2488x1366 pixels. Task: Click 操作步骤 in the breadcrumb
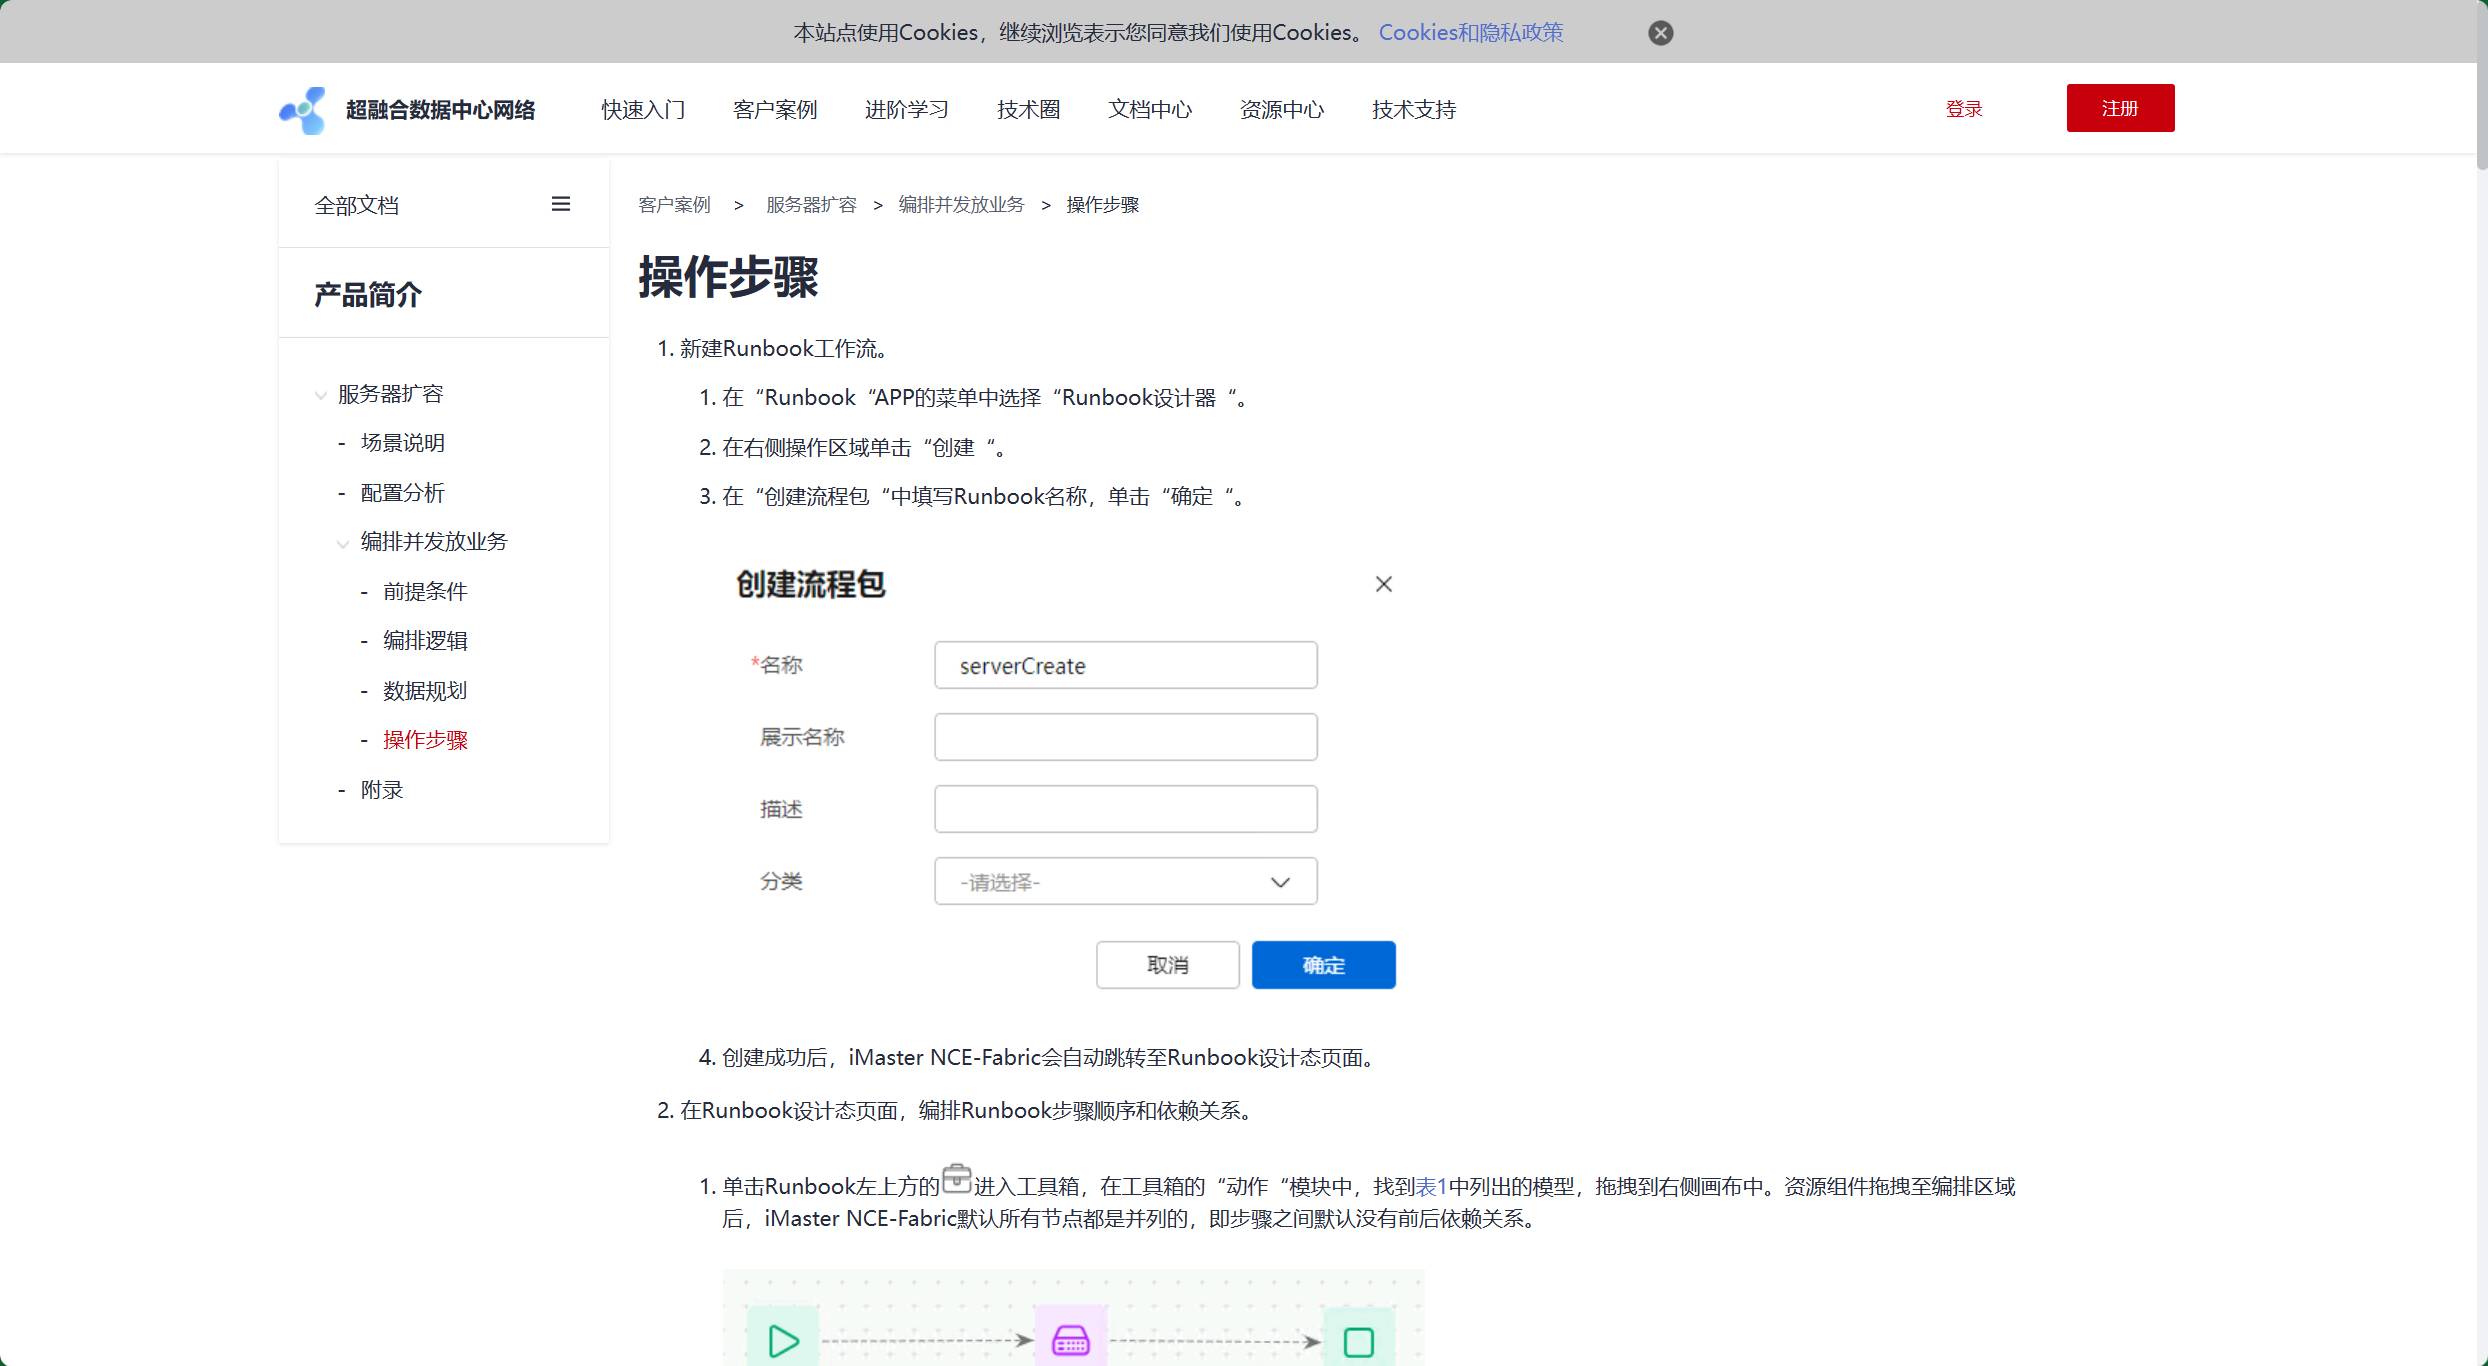click(x=1103, y=205)
